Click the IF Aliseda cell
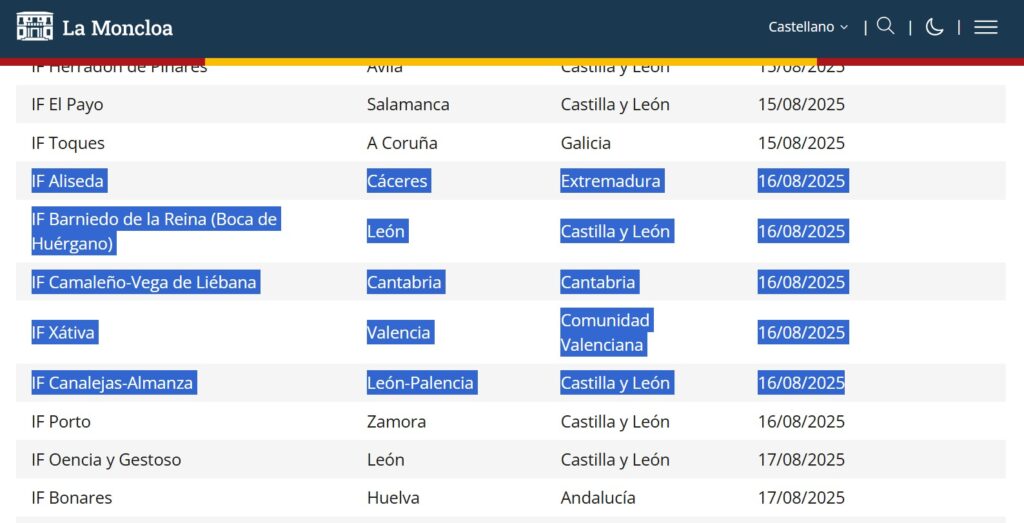Image resolution: width=1024 pixels, height=523 pixels. click(68, 181)
